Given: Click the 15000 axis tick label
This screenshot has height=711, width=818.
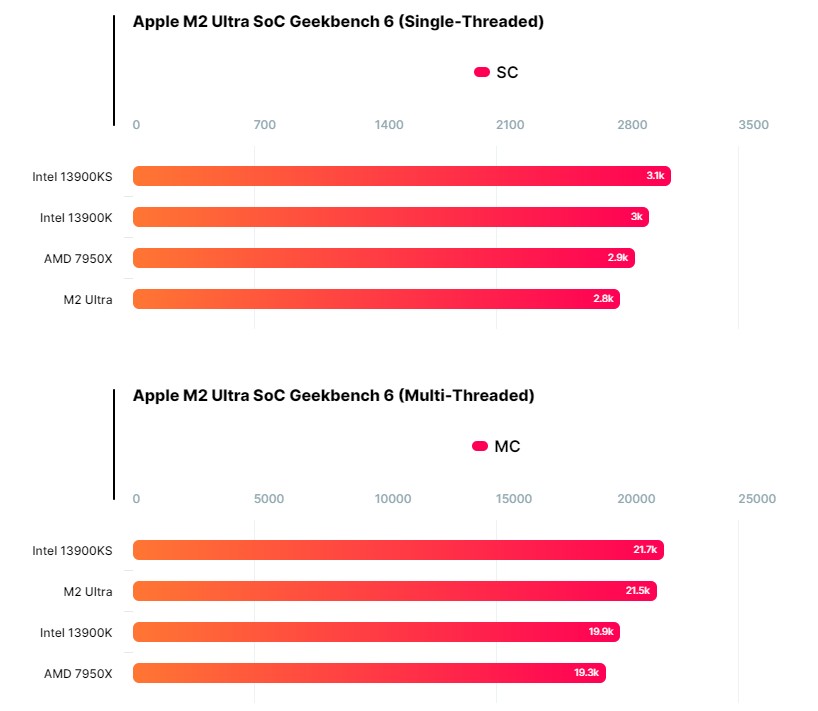Looking at the screenshot, I should point(513,499).
